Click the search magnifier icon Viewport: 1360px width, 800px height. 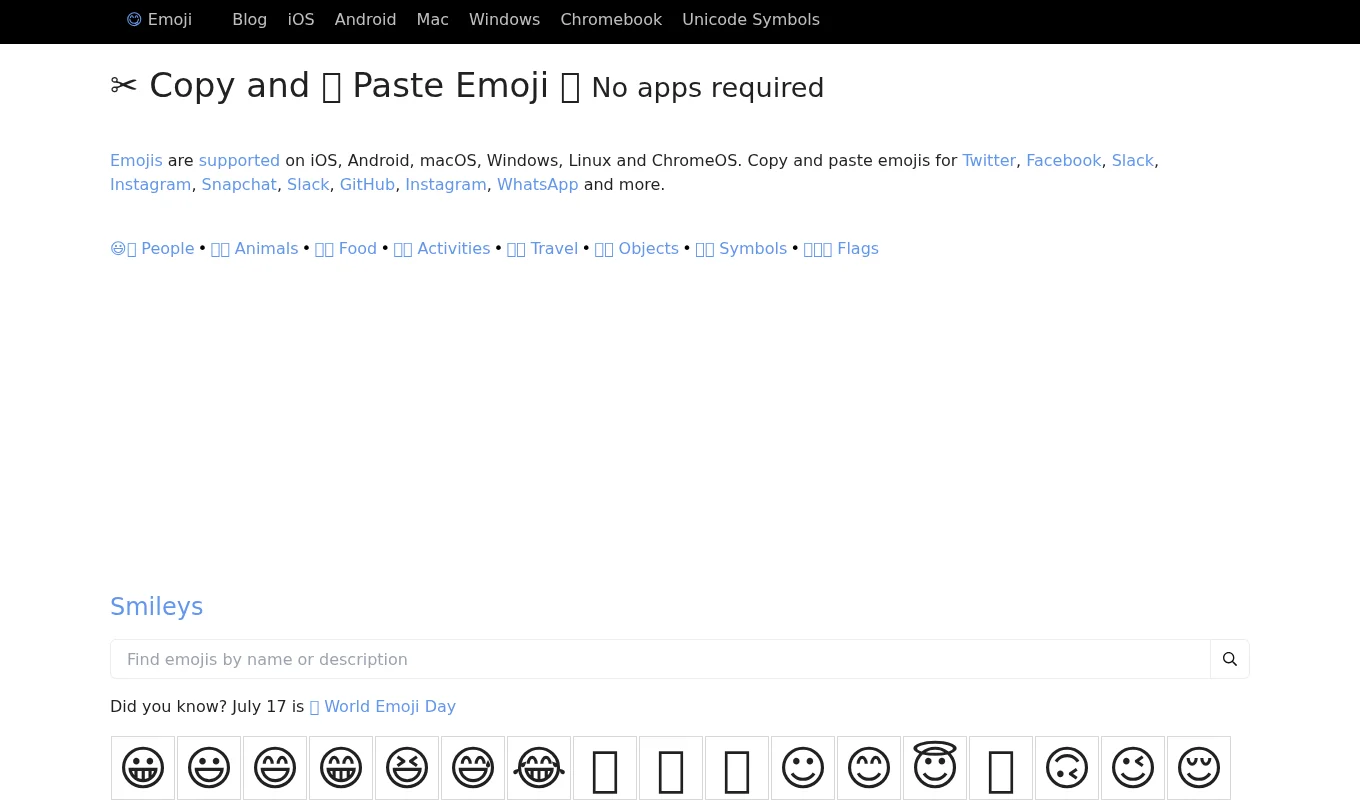1230,659
